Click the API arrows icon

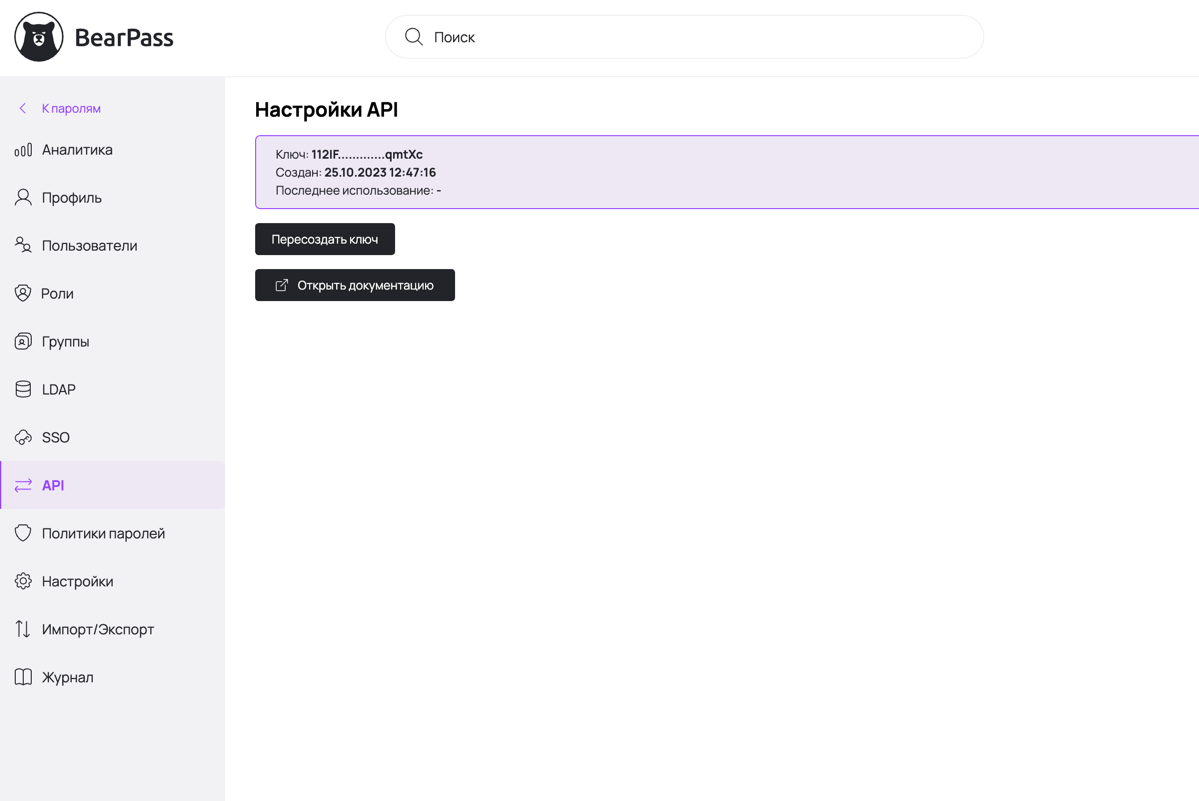(23, 485)
